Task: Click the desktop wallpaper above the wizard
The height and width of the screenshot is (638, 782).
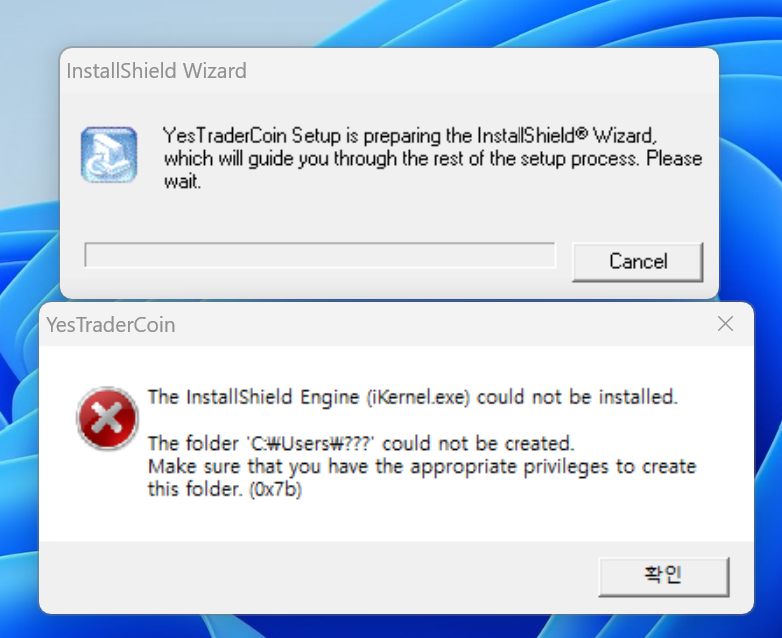Action: (x=391, y=22)
